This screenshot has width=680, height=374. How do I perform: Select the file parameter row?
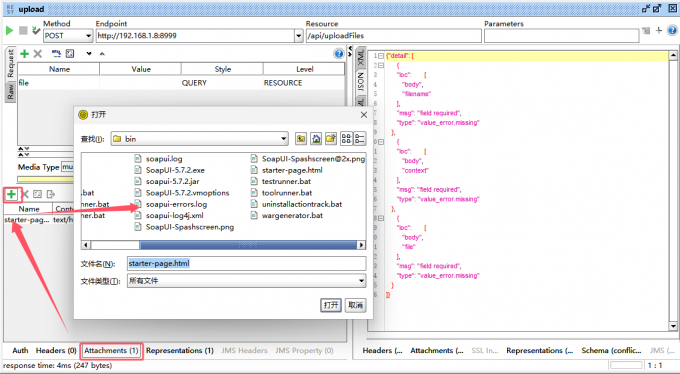181,83
